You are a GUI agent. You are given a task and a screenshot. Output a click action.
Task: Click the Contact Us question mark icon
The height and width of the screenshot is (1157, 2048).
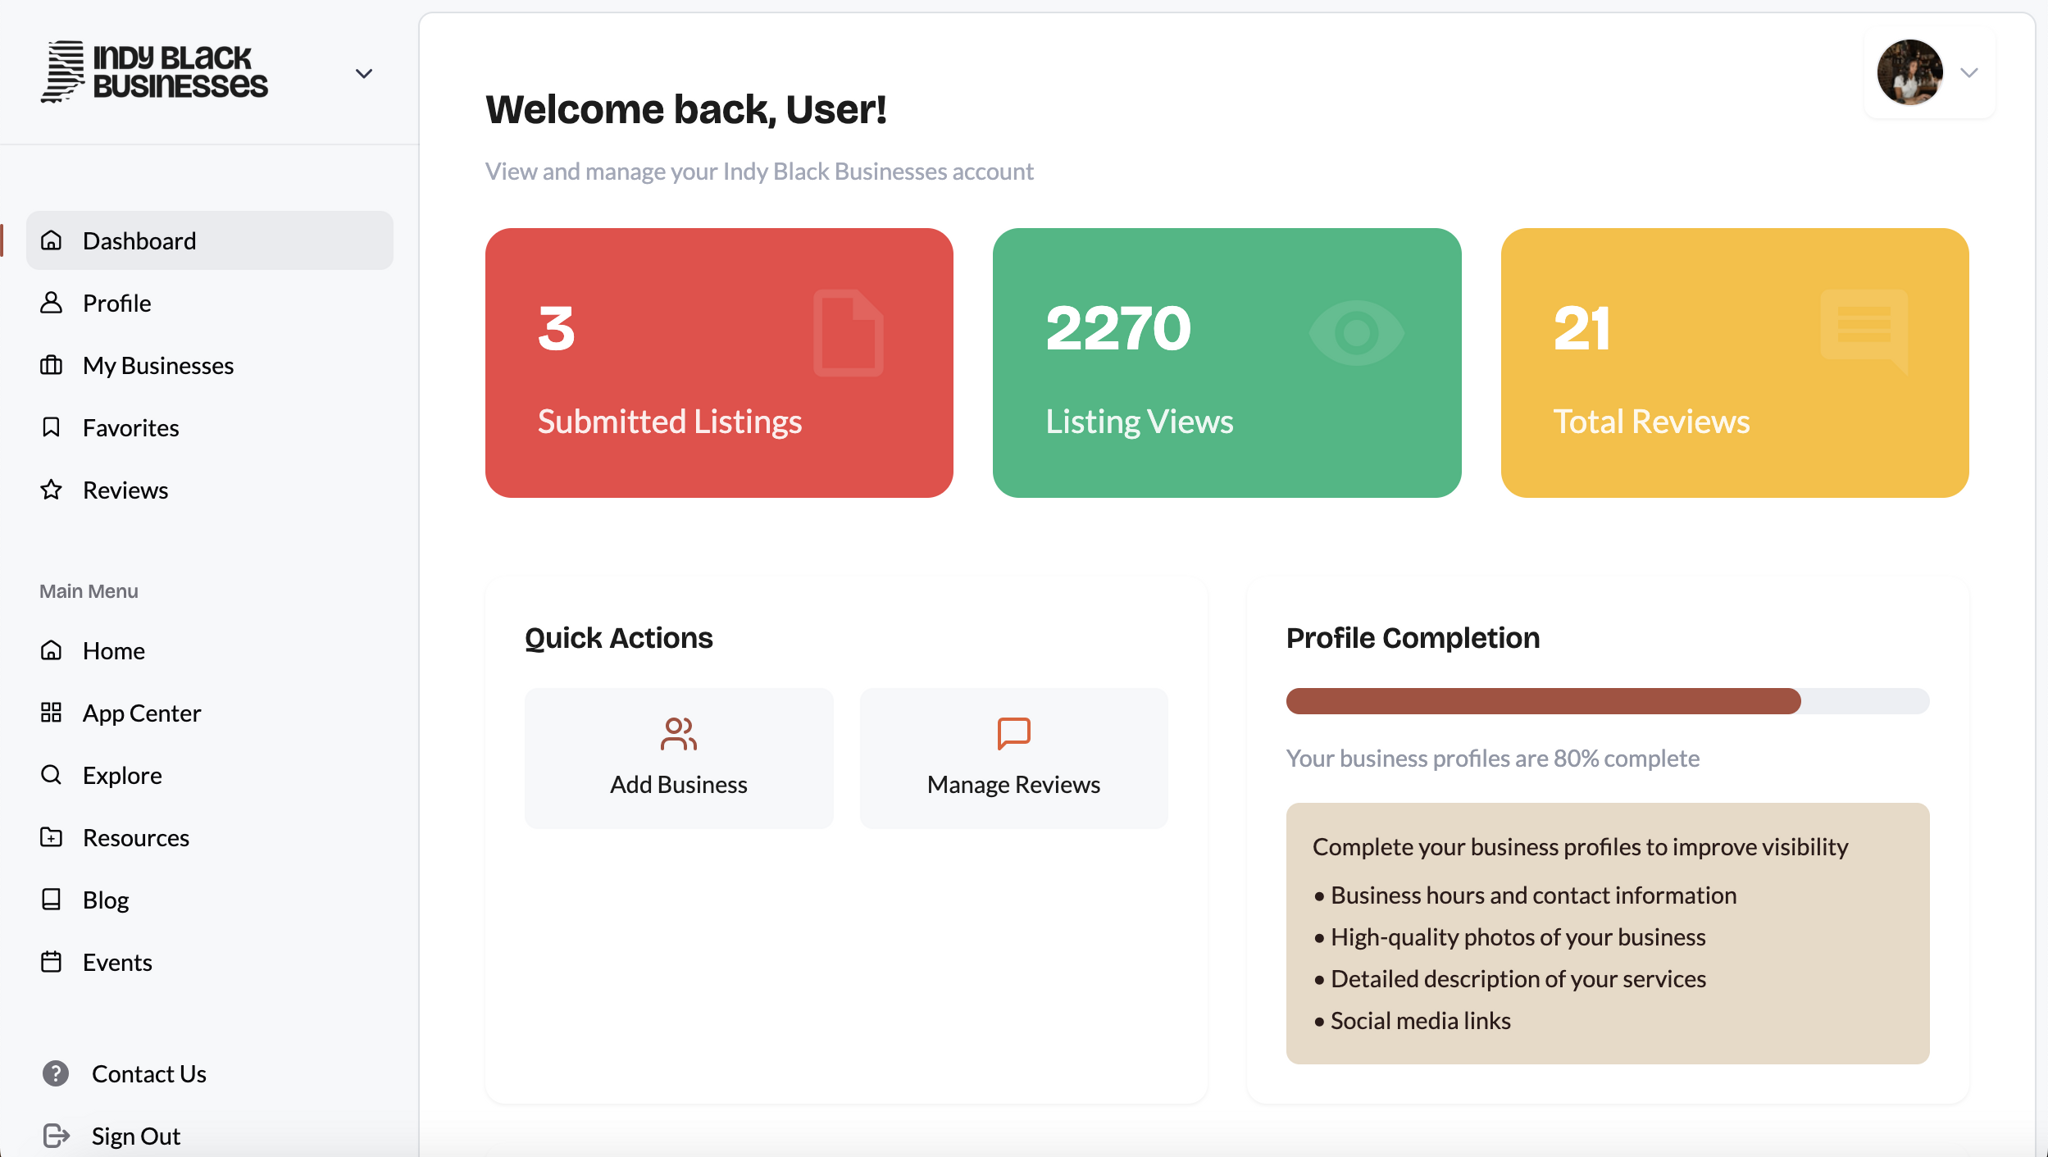55,1073
